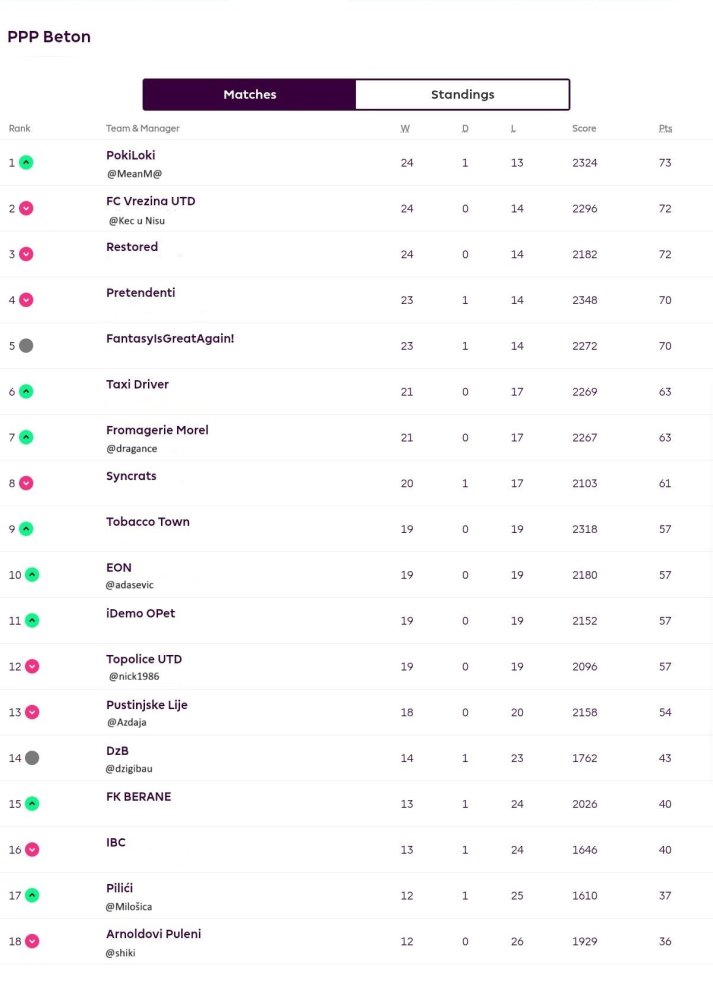Click the L column header
Image resolution: width=713 pixels, height=1000 pixels.
coord(513,128)
